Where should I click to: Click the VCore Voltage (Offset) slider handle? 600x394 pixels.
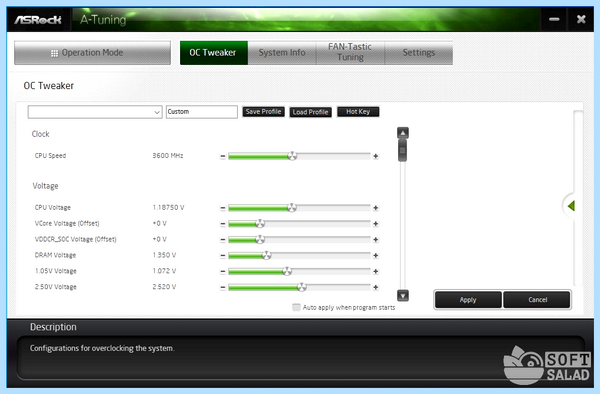[x=260, y=223]
